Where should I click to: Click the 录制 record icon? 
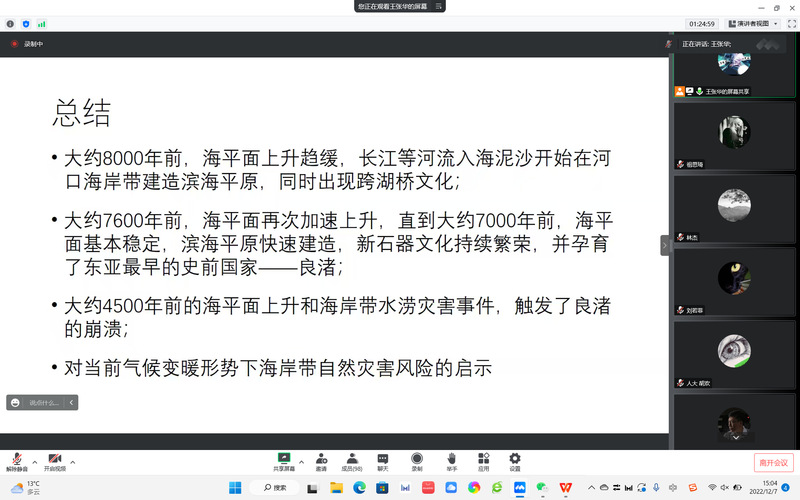click(417, 460)
